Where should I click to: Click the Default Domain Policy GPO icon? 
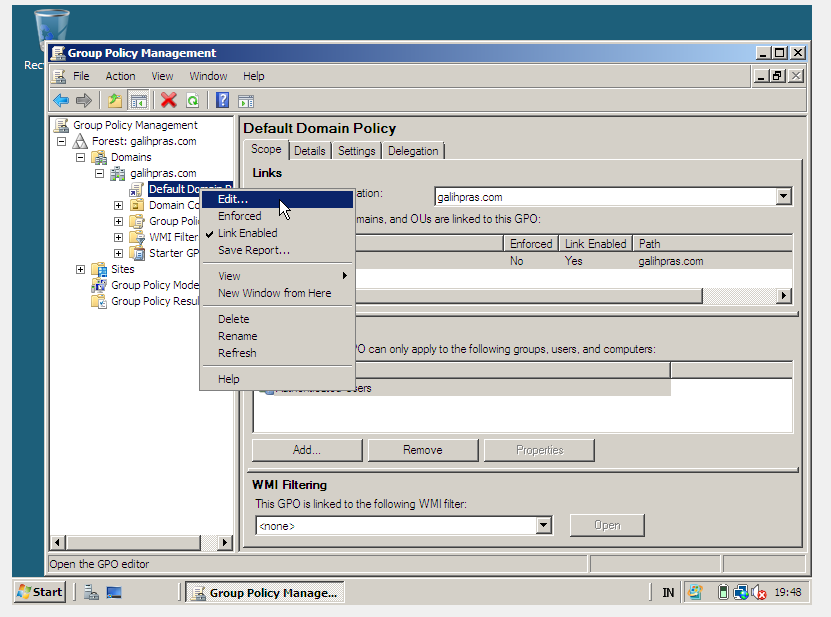137,189
